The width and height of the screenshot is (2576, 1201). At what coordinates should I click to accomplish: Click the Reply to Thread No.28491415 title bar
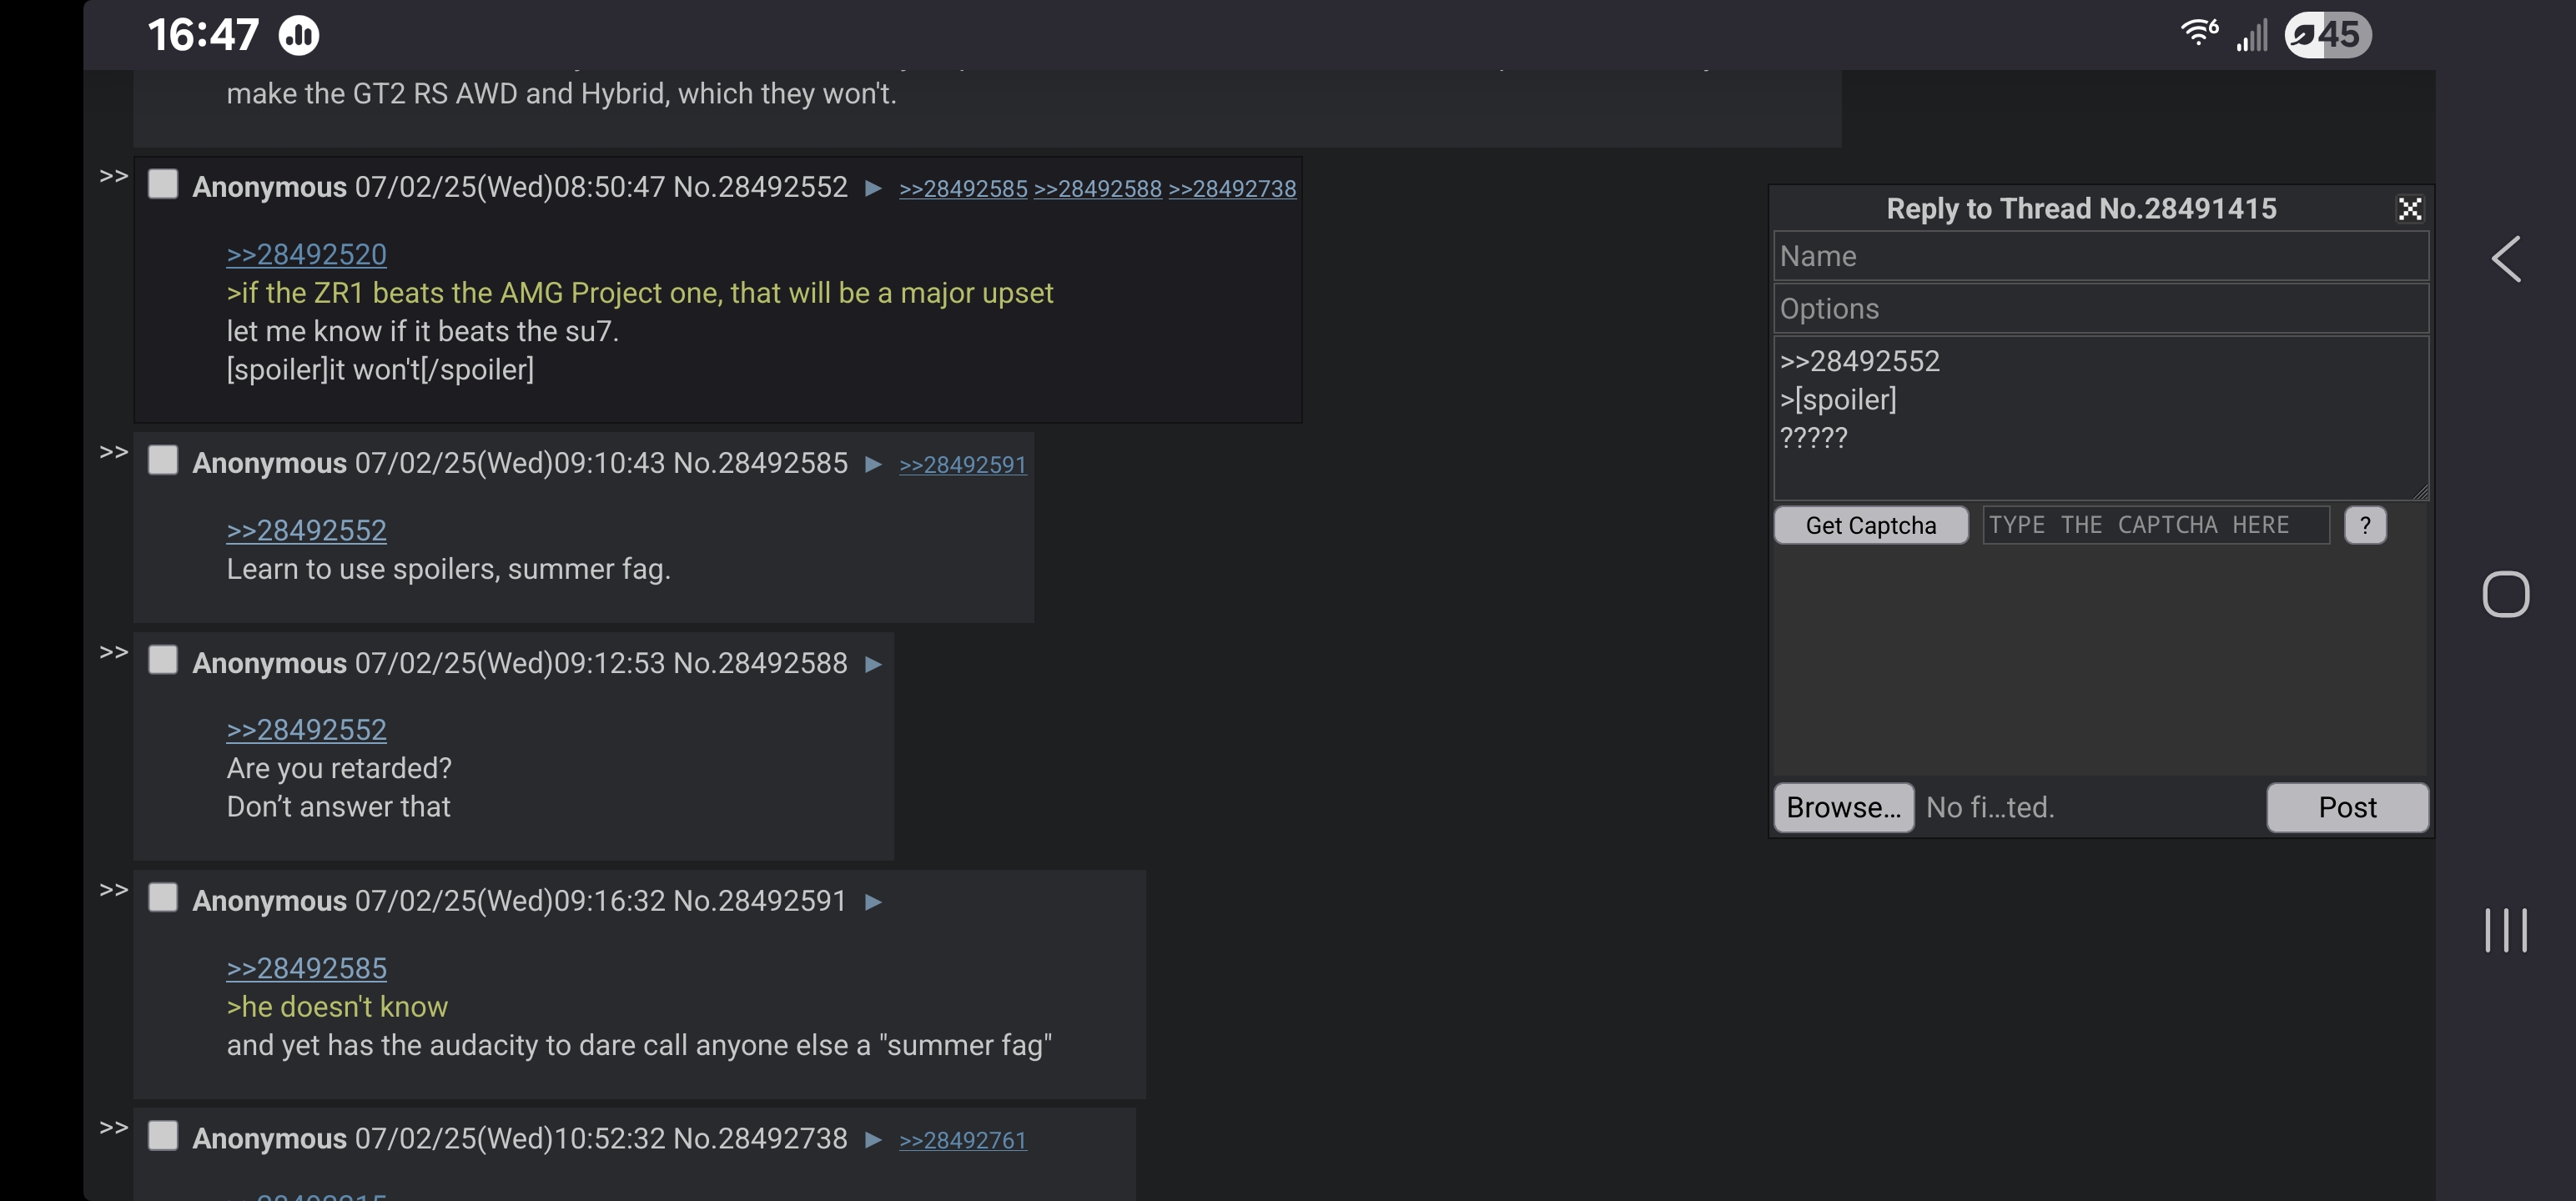2081,208
